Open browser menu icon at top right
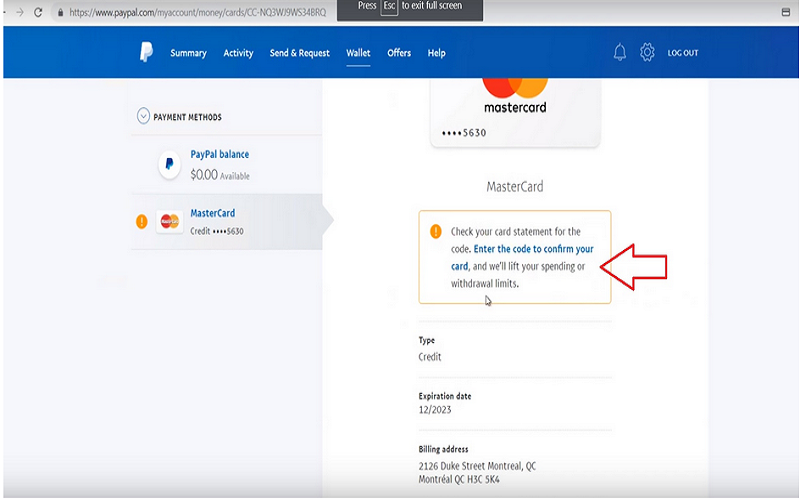This screenshot has height=500, width=800. click(786, 12)
